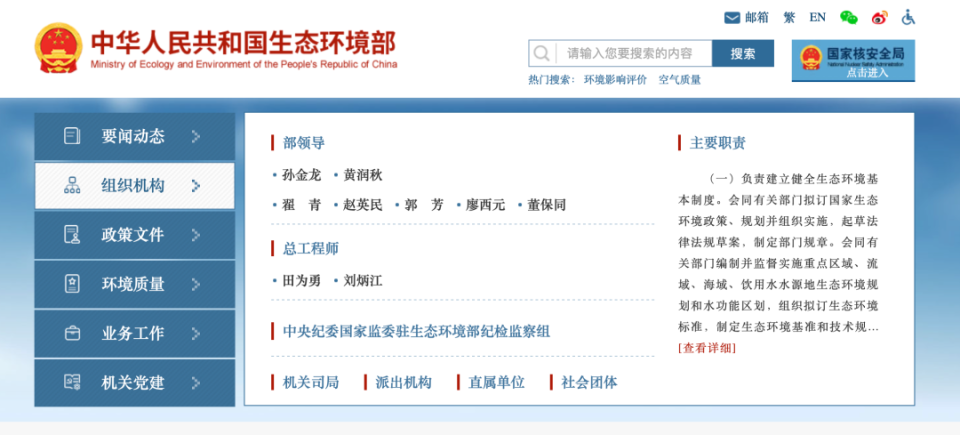Click the magnifier icon in search box
Viewport: 960px width, 435px height.
[541, 53]
